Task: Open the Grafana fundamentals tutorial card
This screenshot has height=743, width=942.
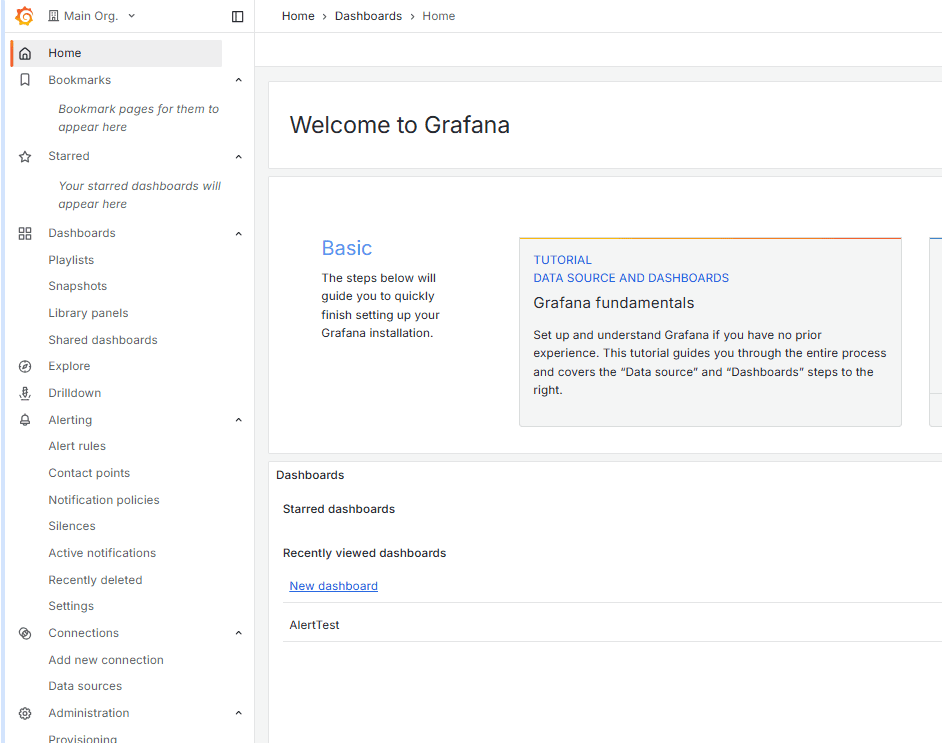Action: coord(710,332)
